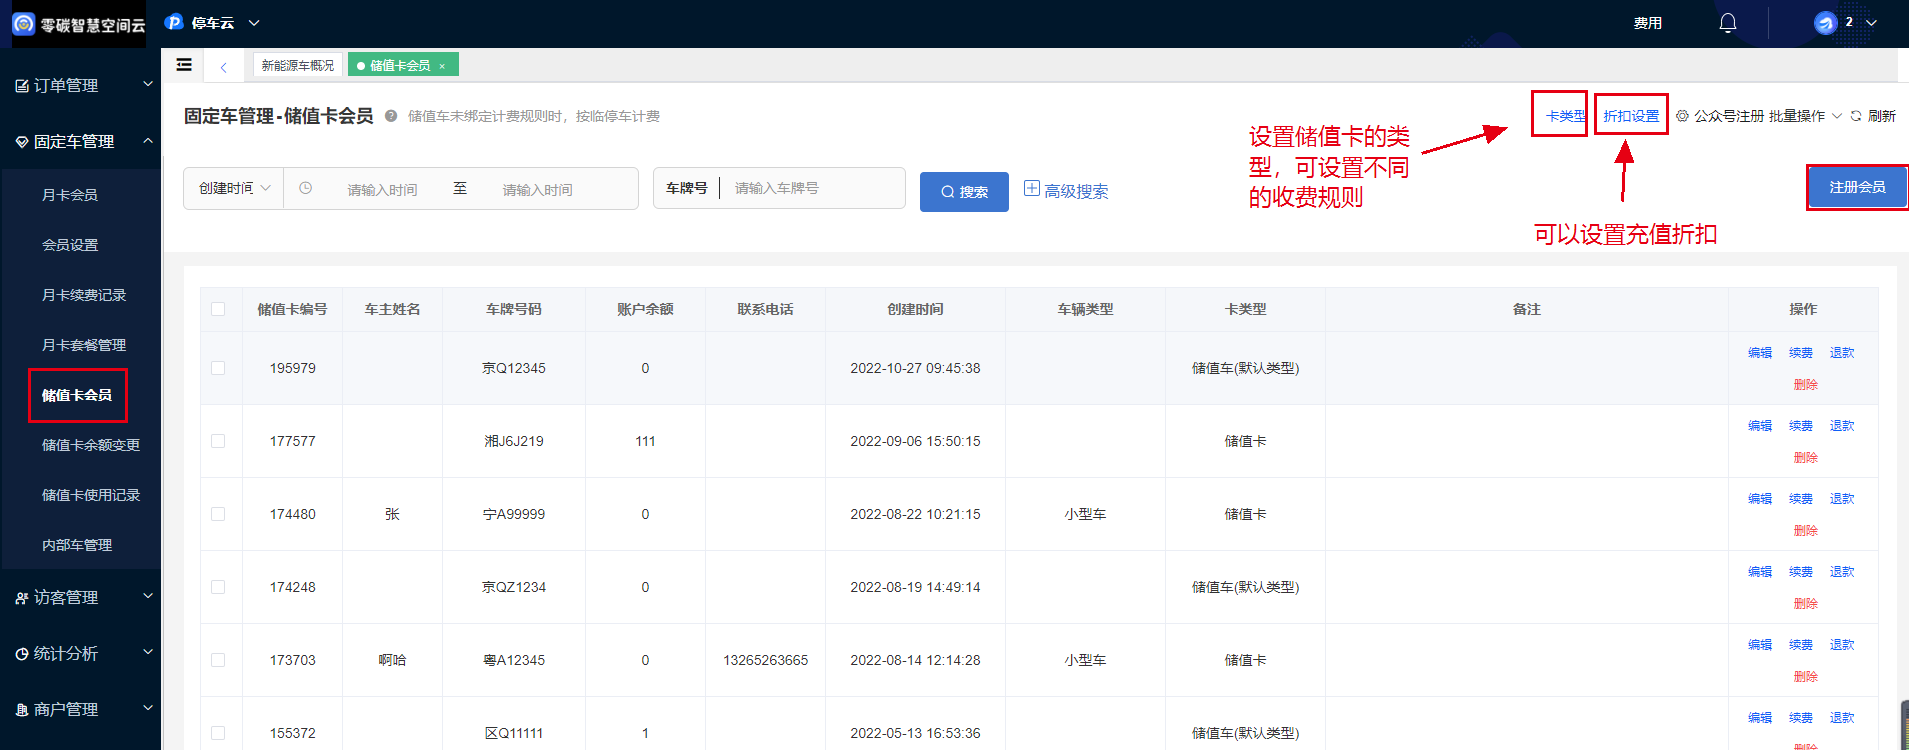Click 编辑 for card 173703
The height and width of the screenshot is (750, 1909).
click(1760, 645)
